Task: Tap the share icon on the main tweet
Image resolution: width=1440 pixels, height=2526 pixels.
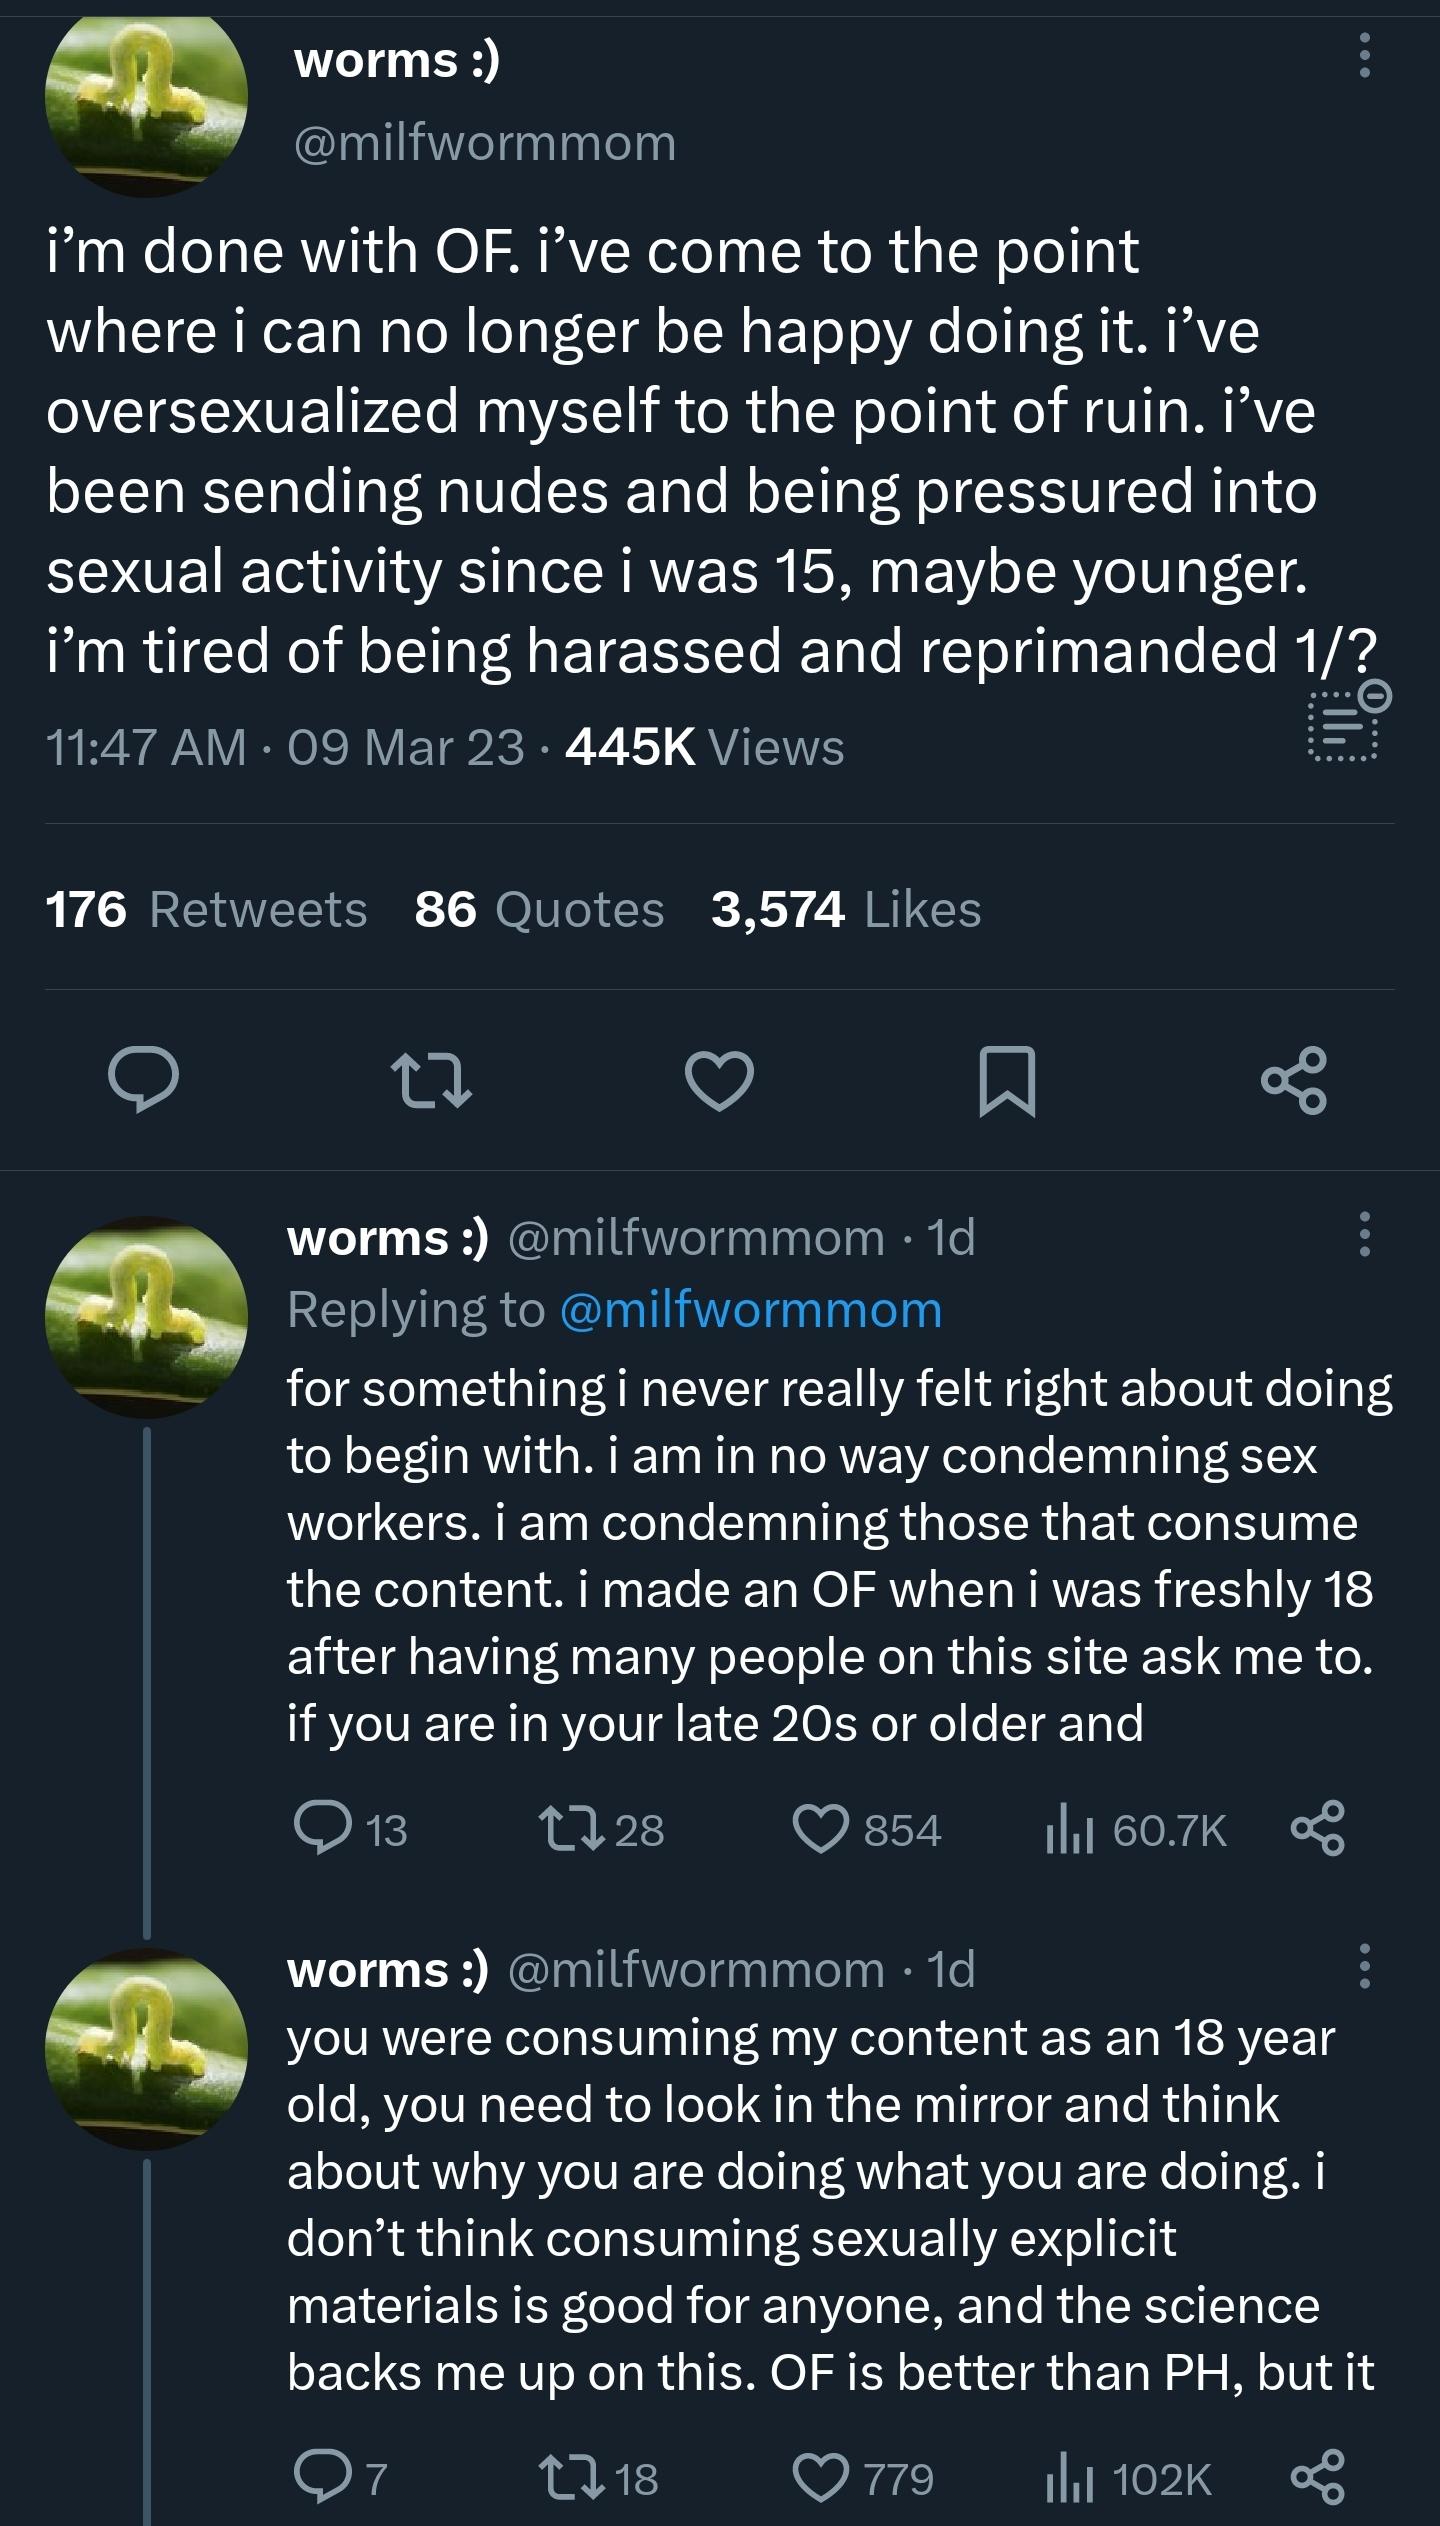Action: click(1294, 1081)
